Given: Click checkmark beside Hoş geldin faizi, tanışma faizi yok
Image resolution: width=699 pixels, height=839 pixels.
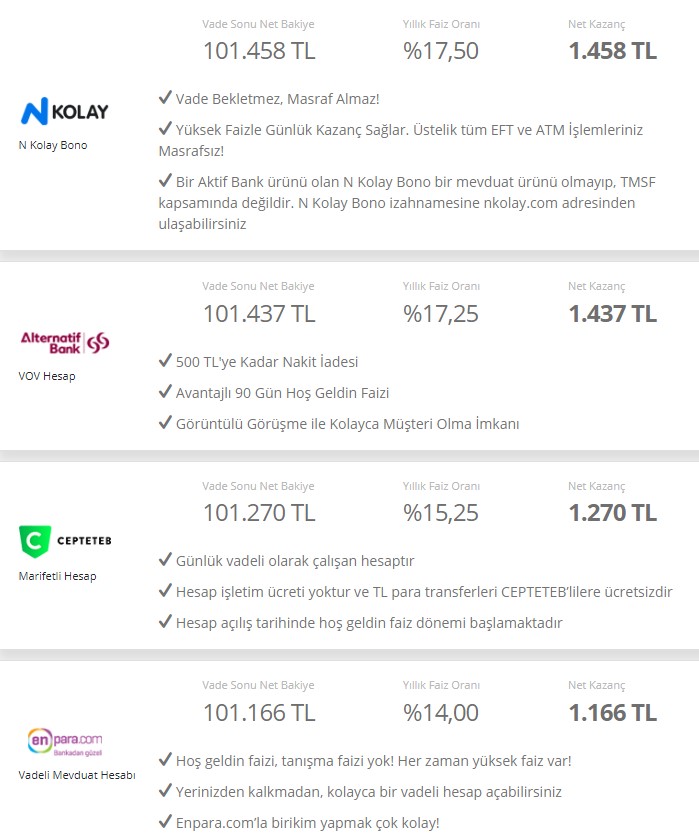Looking at the screenshot, I should pyautogui.click(x=165, y=759).
